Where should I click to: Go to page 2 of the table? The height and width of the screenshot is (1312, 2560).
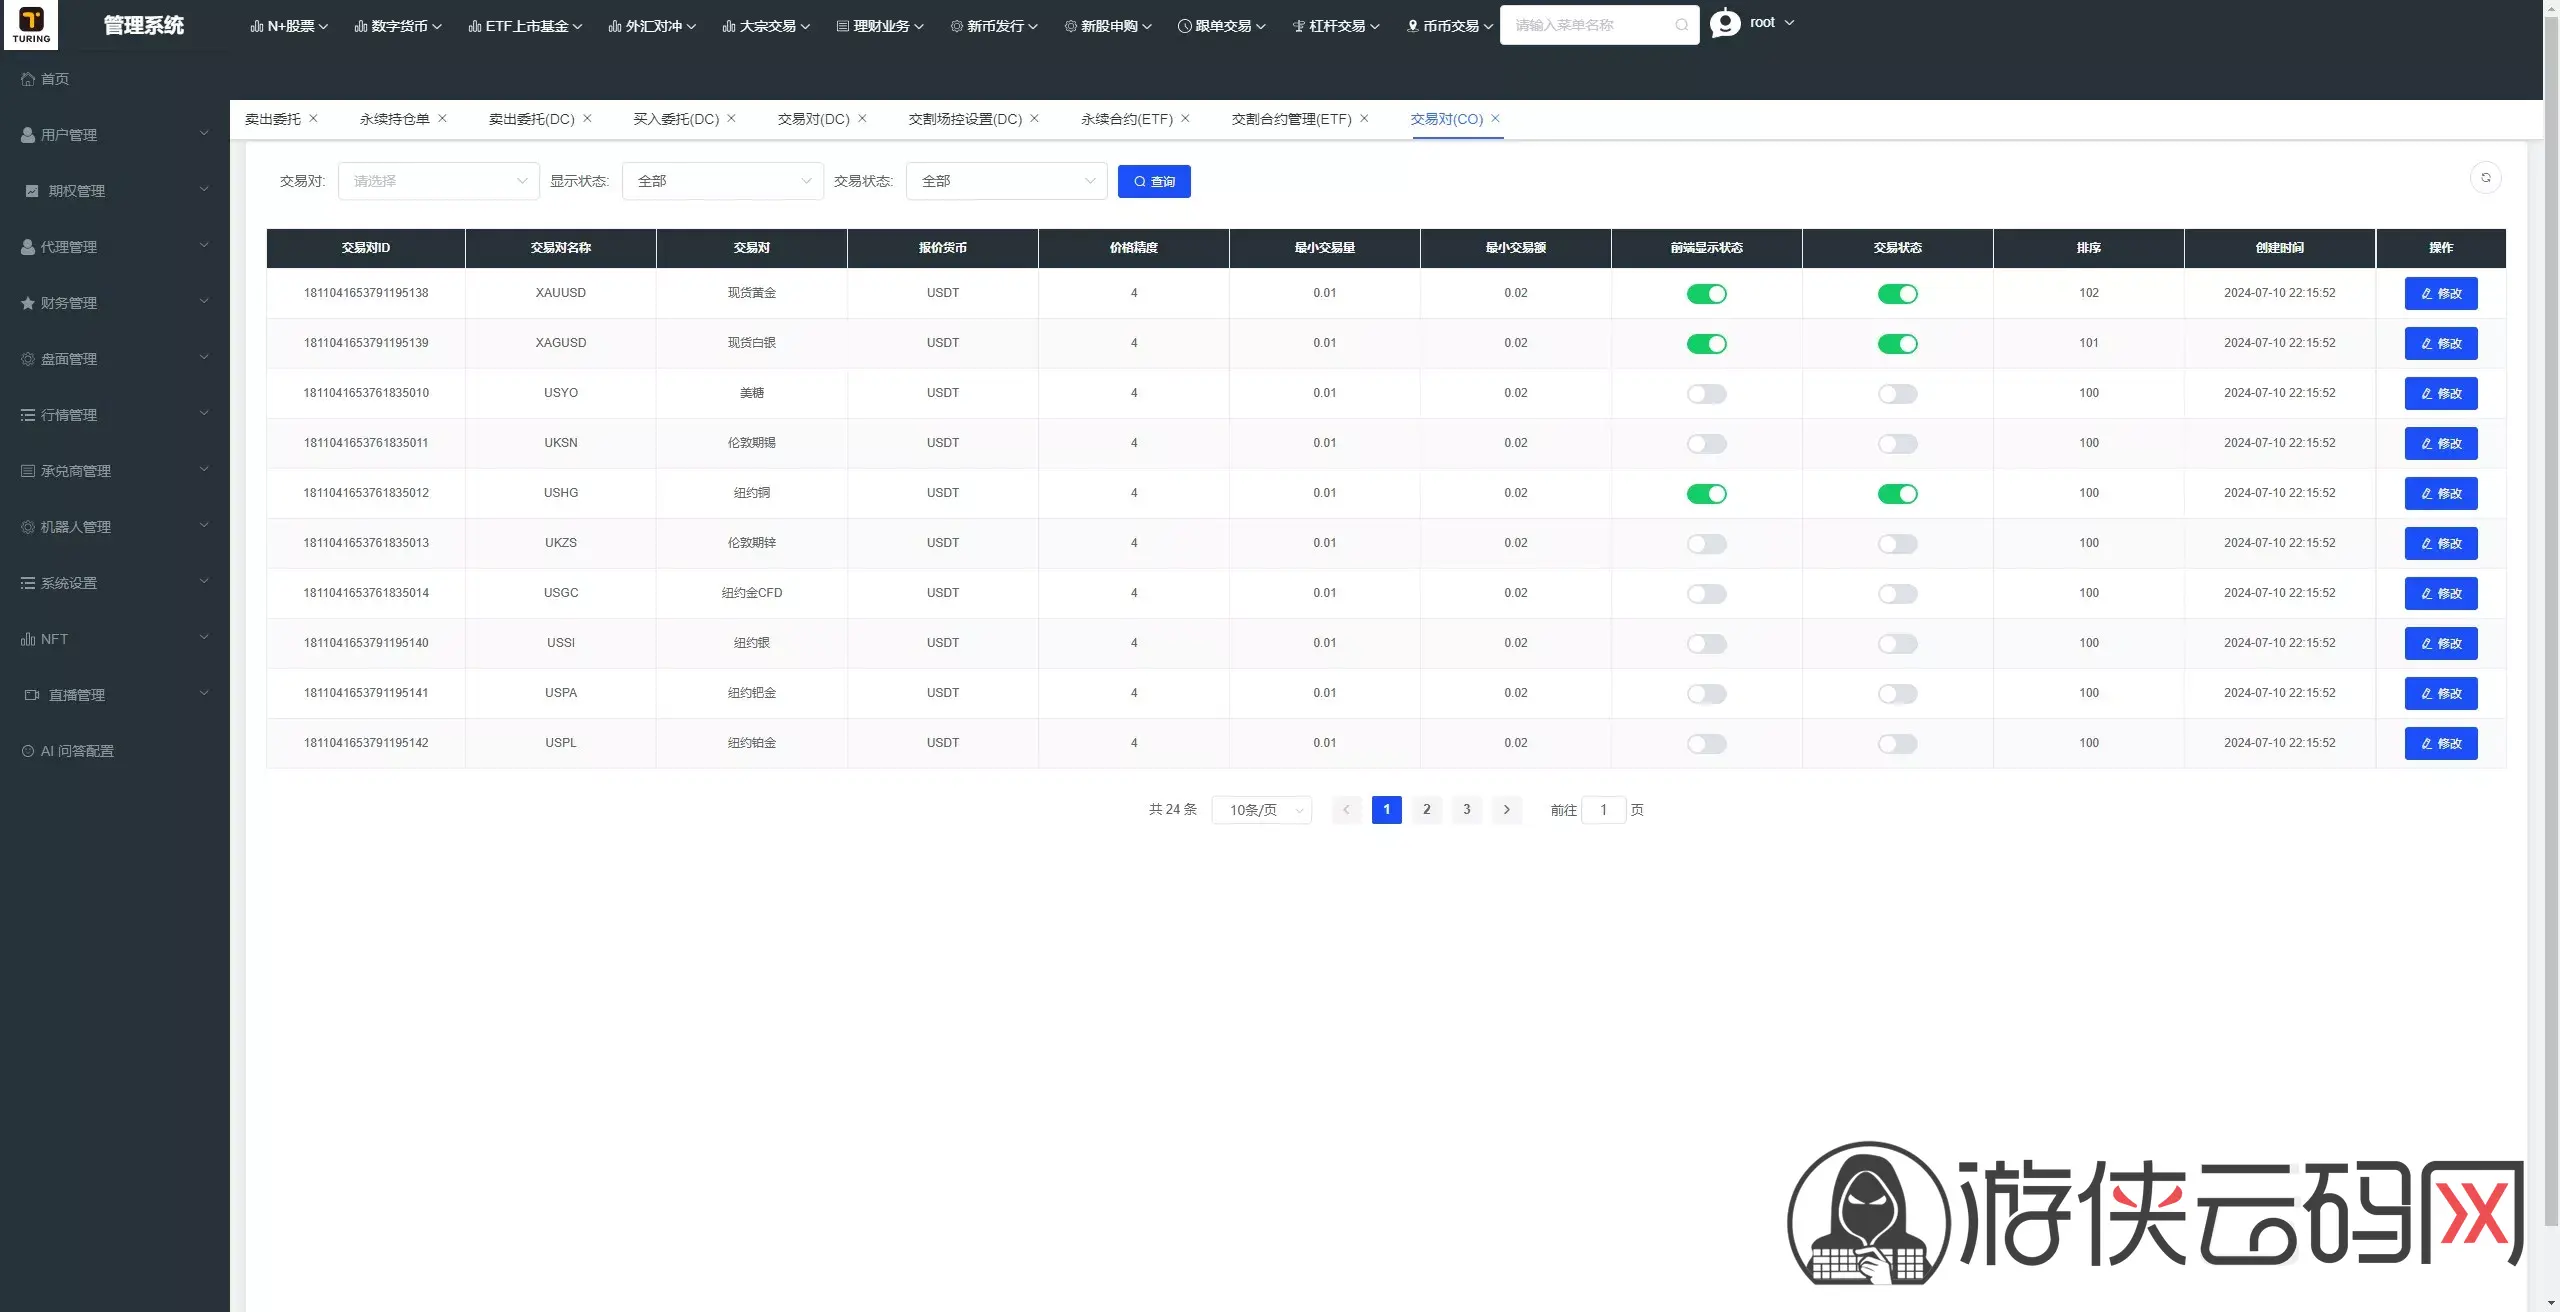point(1427,810)
